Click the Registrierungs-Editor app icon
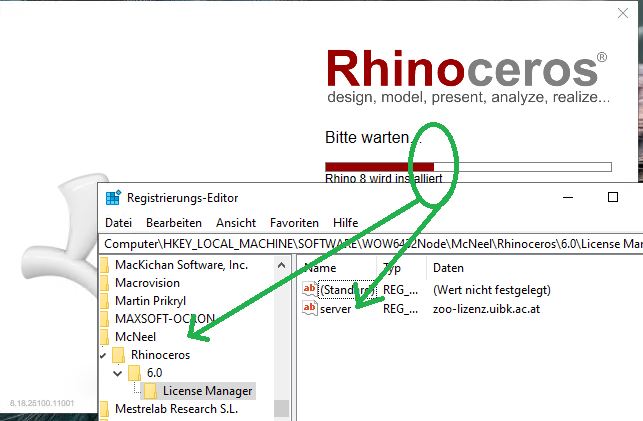The height and width of the screenshot is (421, 643). pos(113,197)
